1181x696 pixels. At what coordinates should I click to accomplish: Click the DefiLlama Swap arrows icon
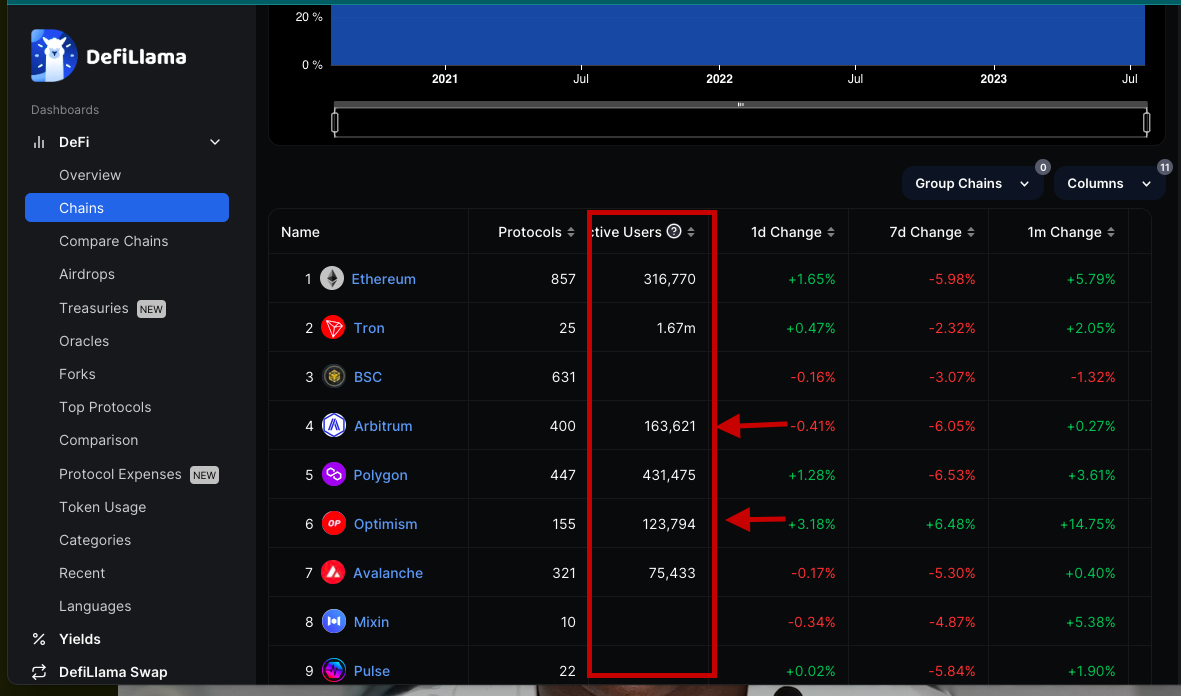click(x=39, y=672)
